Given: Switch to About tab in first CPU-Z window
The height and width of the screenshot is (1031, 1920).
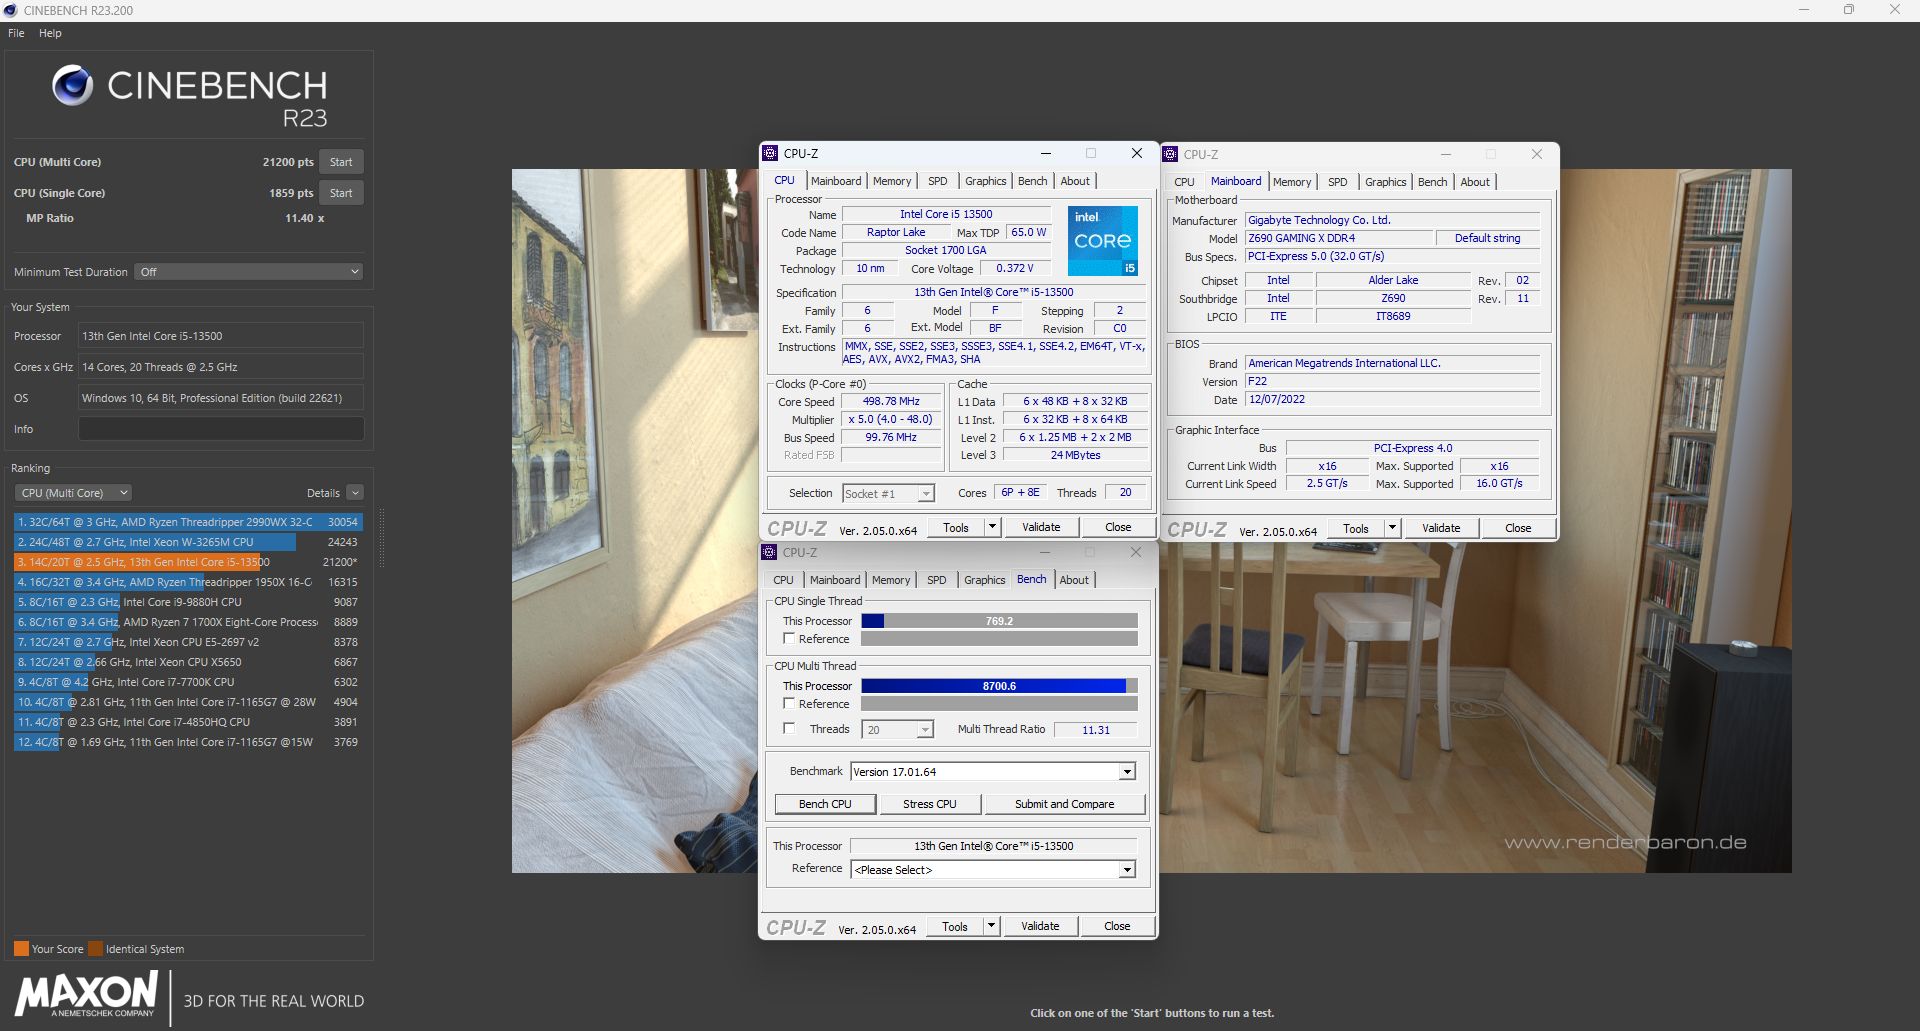Looking at the screenshot, I should coord(1075,181).
